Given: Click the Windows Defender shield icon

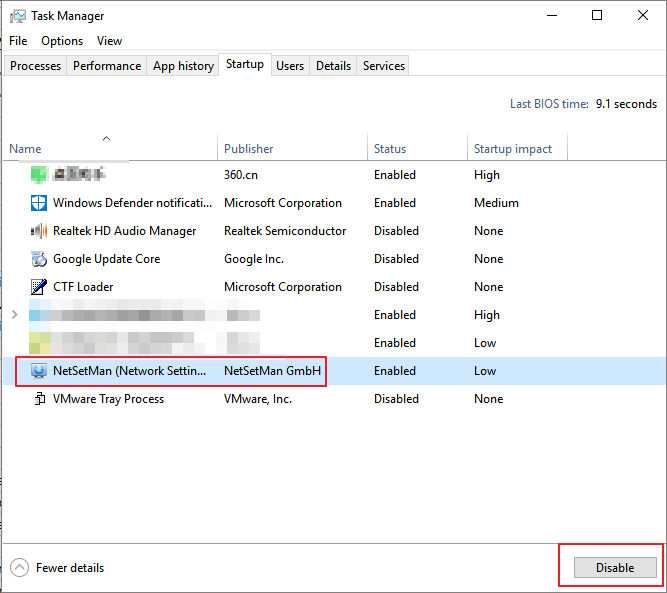Looking at the screenshot, I should (x=39, y=203).
